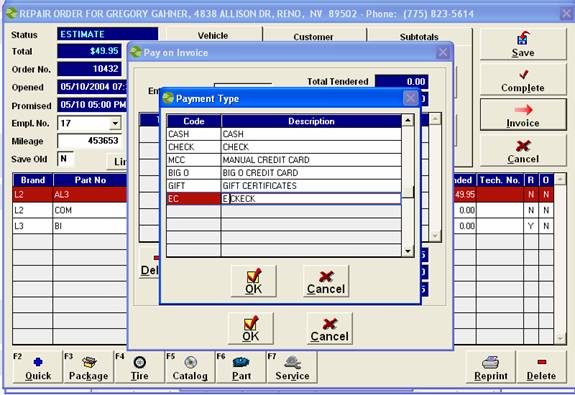Viewport: 575px width, 395px height.
Task: Click the repair order window close button
Action: click(x=566, y=14)
